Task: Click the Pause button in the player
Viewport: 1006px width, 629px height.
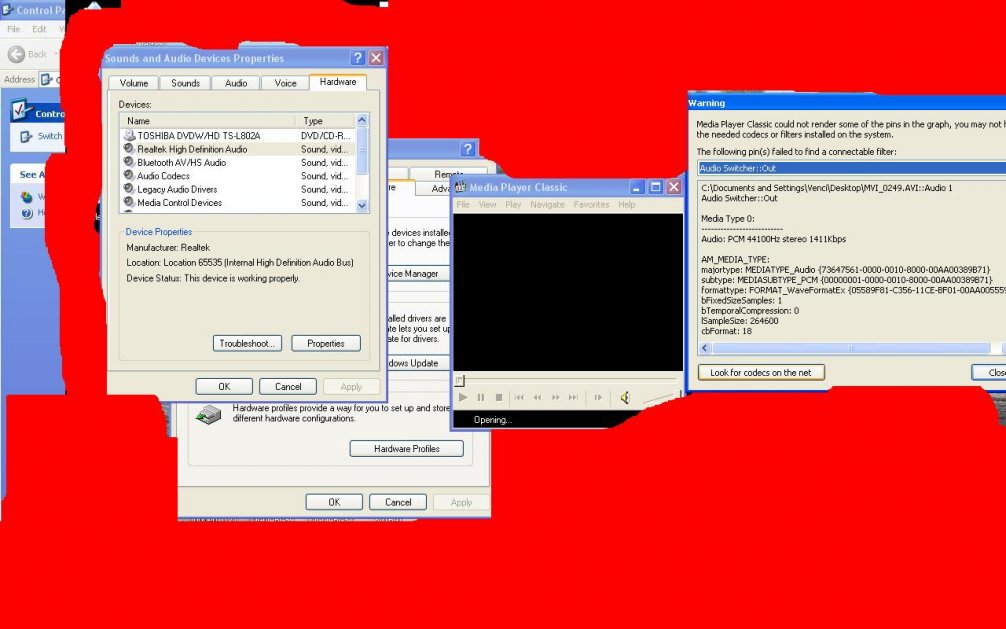Action: [x=481, y=397]
